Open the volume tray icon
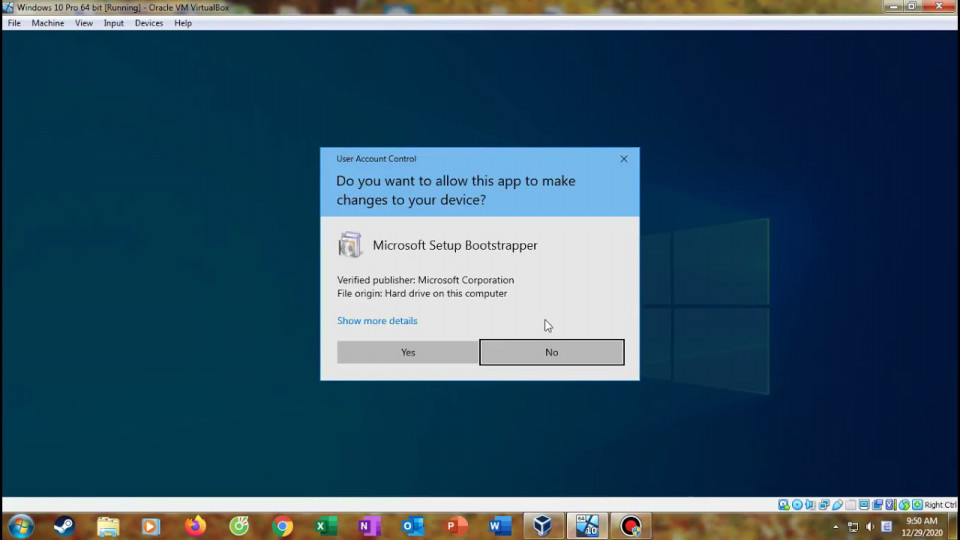960x540 pixels. point(870,527)
